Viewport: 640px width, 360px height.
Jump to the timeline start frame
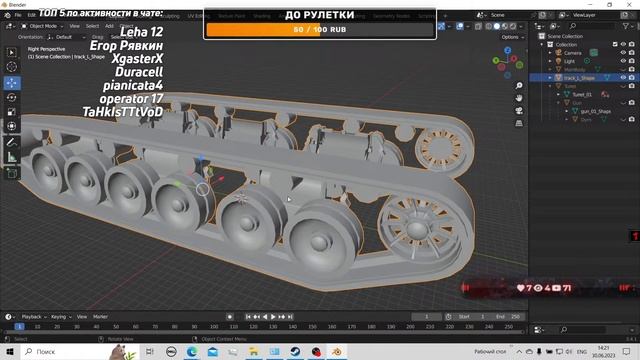point(248,317)
